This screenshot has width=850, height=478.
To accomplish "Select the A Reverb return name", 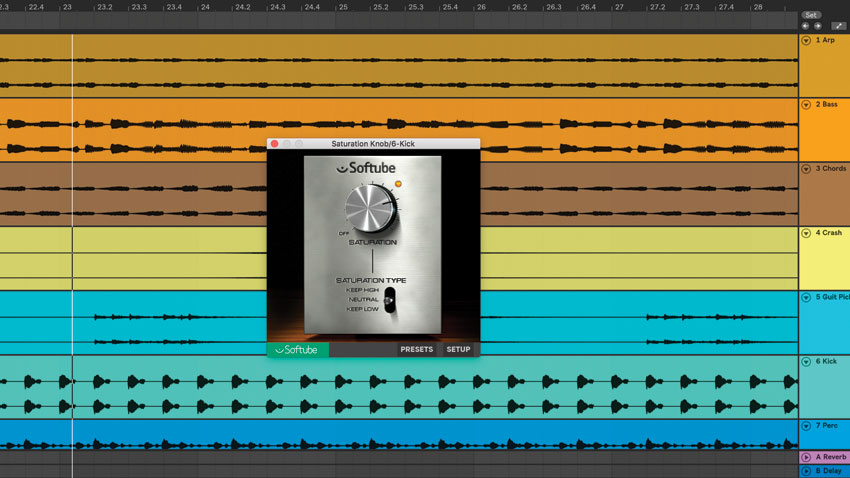I will 831,457.
